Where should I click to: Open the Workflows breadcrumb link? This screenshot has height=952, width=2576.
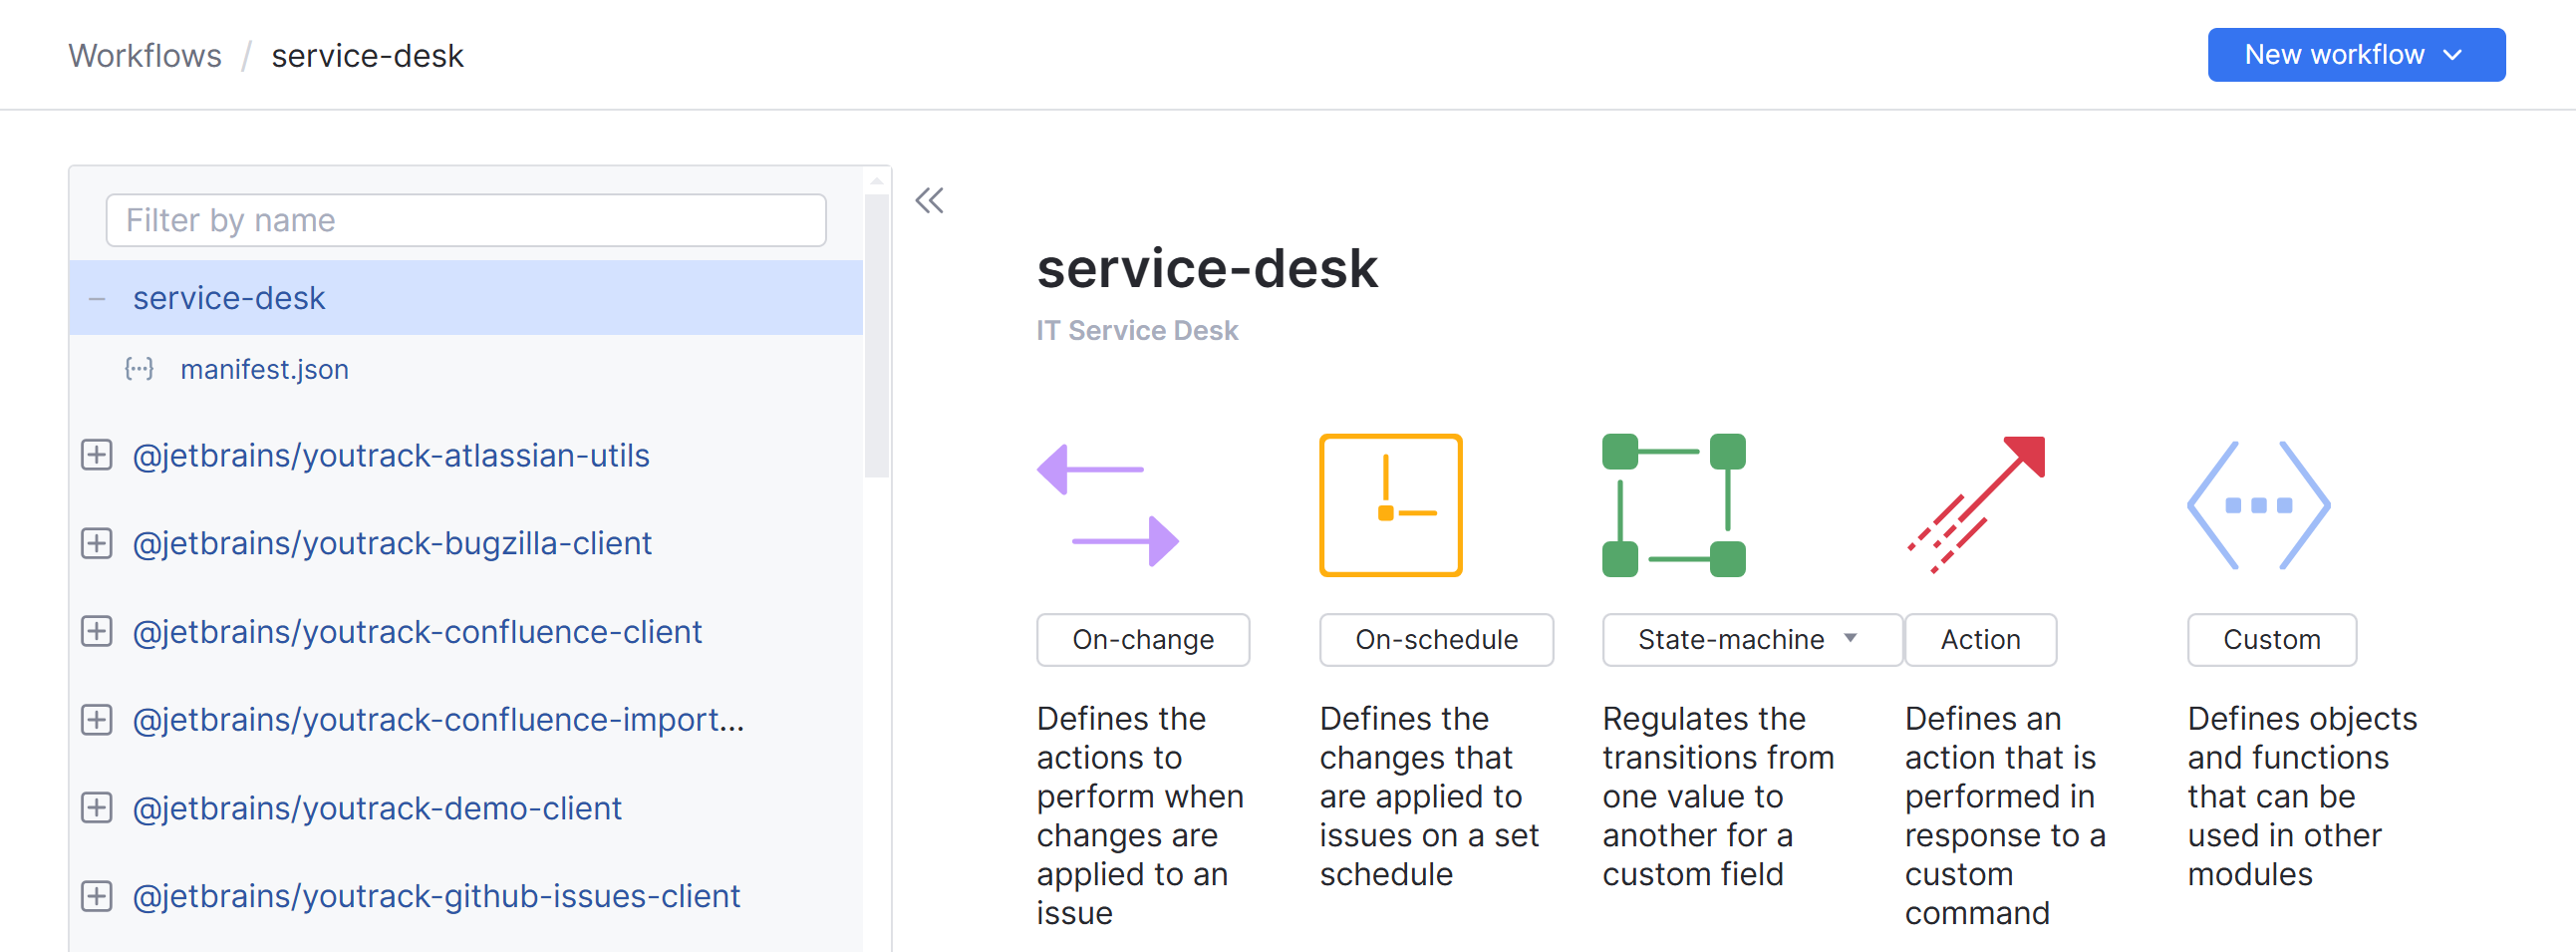click(x=144, y=55)
